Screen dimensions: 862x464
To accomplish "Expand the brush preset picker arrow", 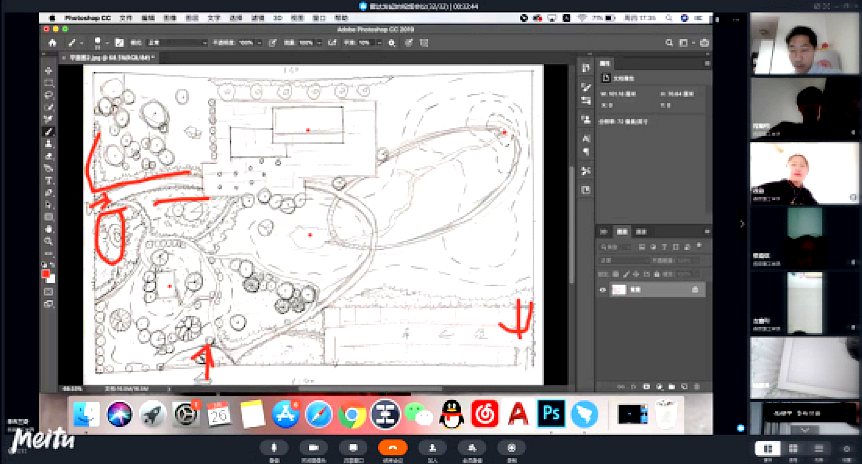I will pyautogui.click(x=109, y=43).
